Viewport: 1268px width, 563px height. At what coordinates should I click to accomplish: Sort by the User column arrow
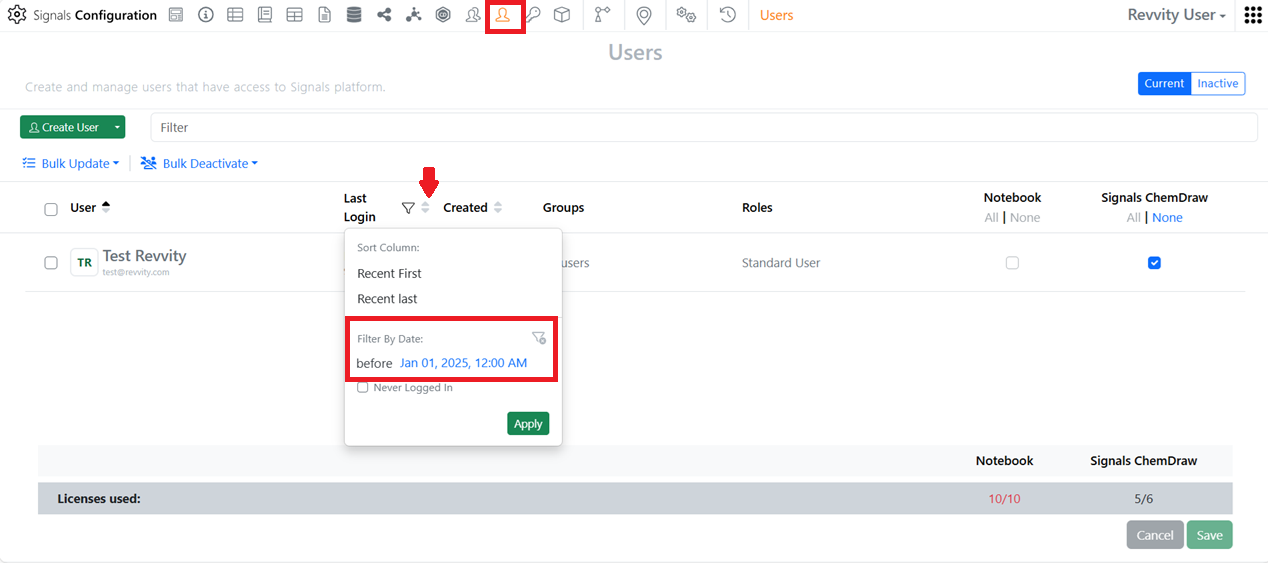(106, 207)
